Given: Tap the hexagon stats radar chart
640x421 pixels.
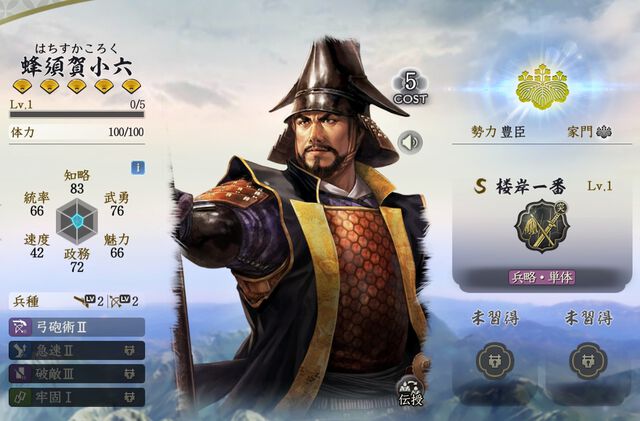Looking at the screenshot, I should (77, 221).
